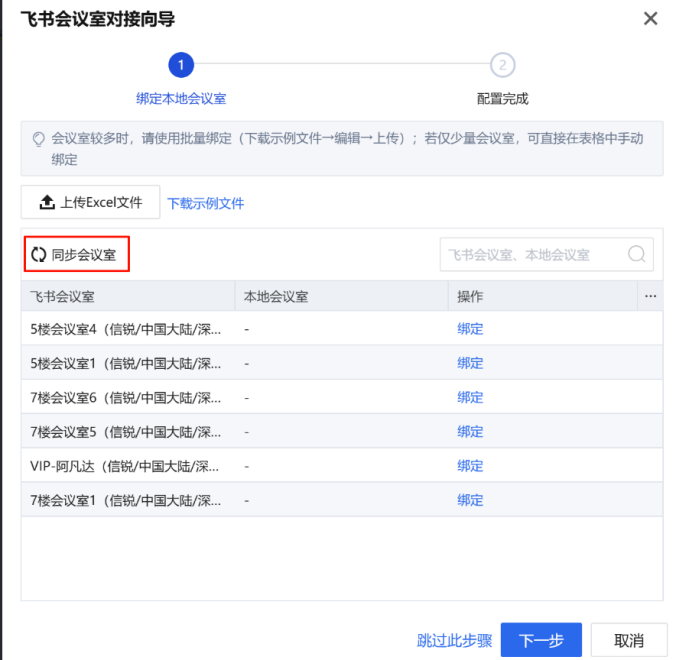Viewport: 676px width, 660px height.
Task: Click the magnifier search icon
Action: pos(636,255)
